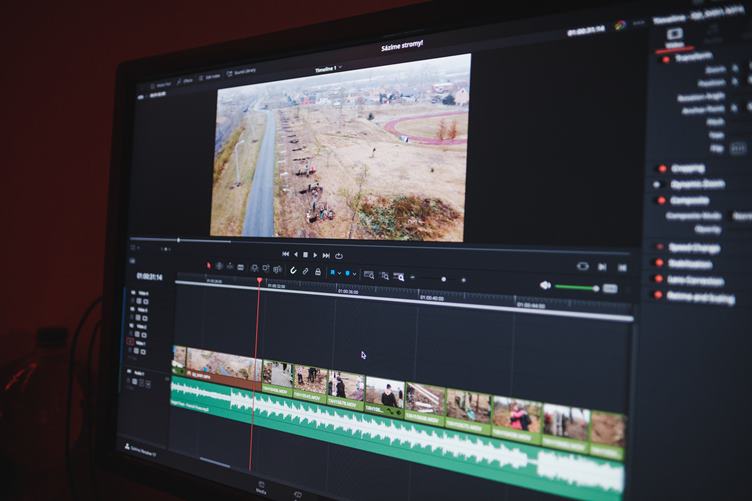
Task: Open the flag color dropdown arrow
Action: [x=339, y=273]
